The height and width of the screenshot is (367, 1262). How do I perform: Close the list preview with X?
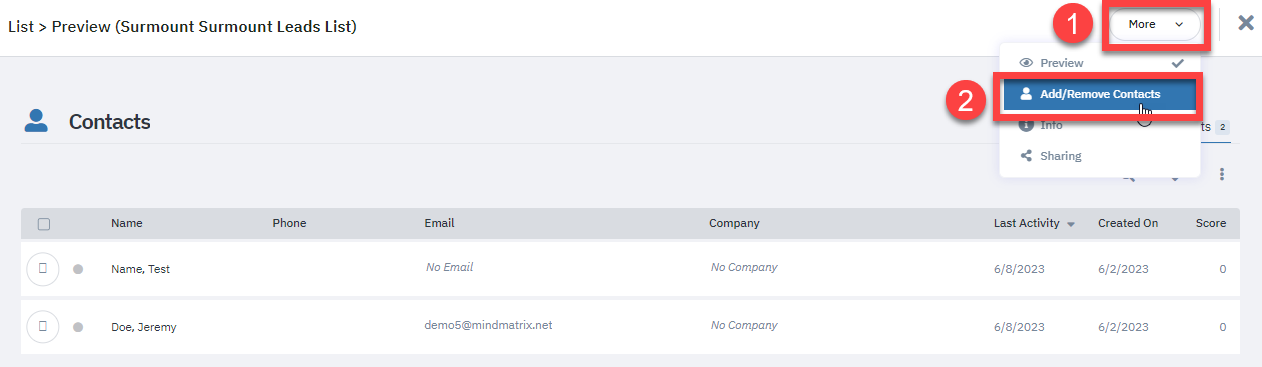1246,23
